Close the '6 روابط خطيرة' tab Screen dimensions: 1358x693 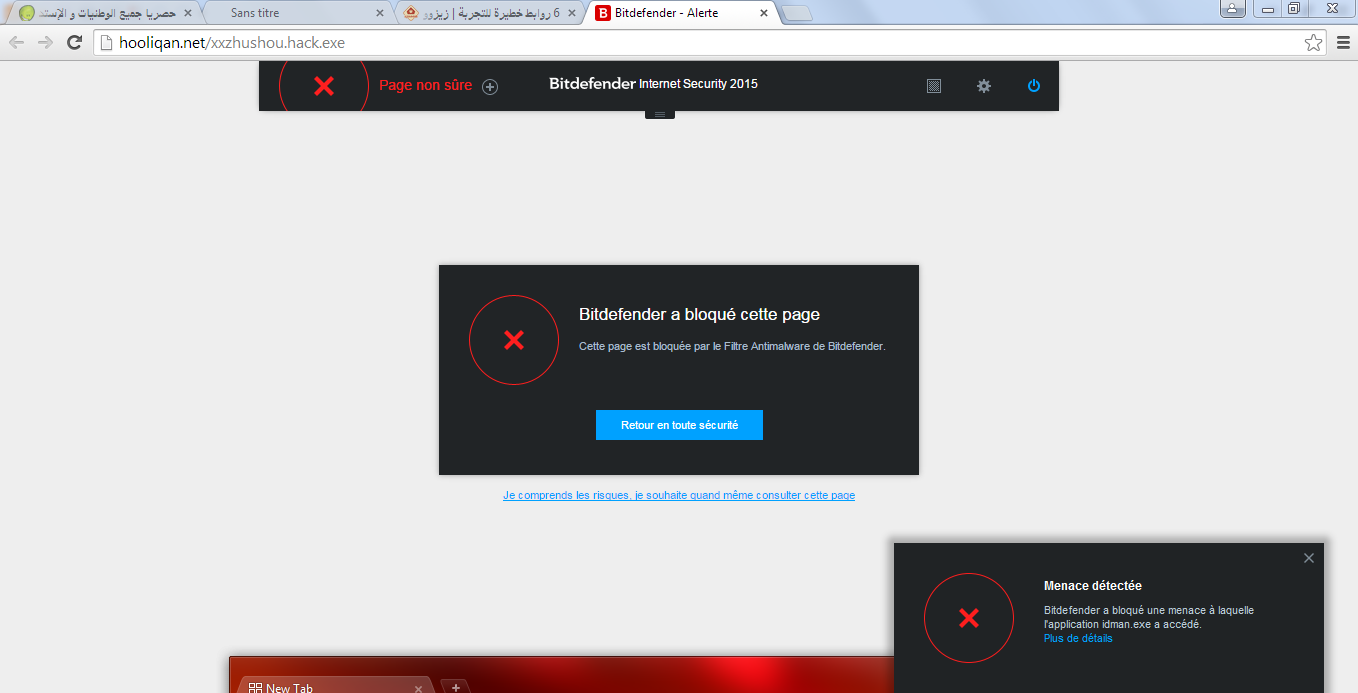coord(570,13)
